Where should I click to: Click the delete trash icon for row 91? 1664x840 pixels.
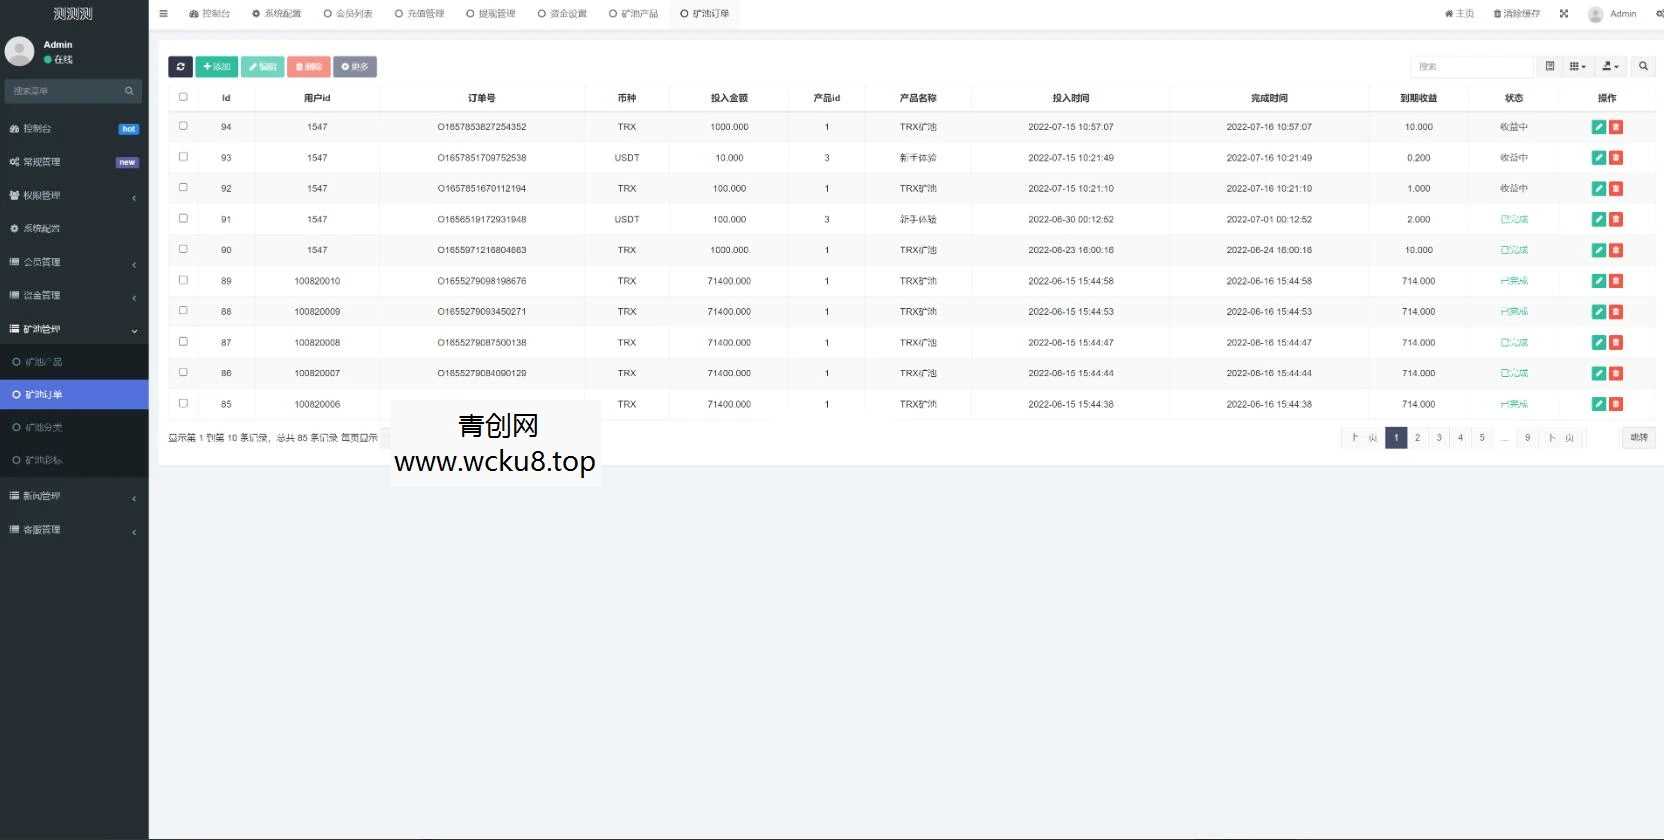click(x=1616, y=219)
